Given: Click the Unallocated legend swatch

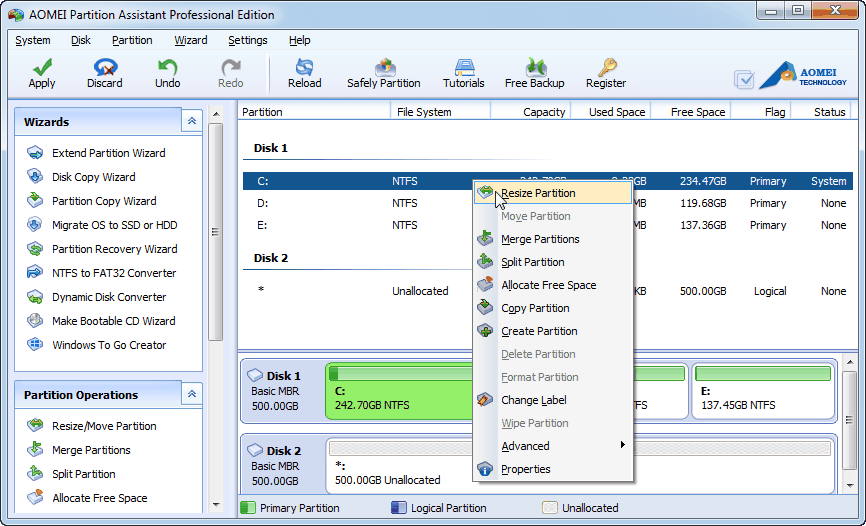Looking at the screenshot, I should point(550,508).
